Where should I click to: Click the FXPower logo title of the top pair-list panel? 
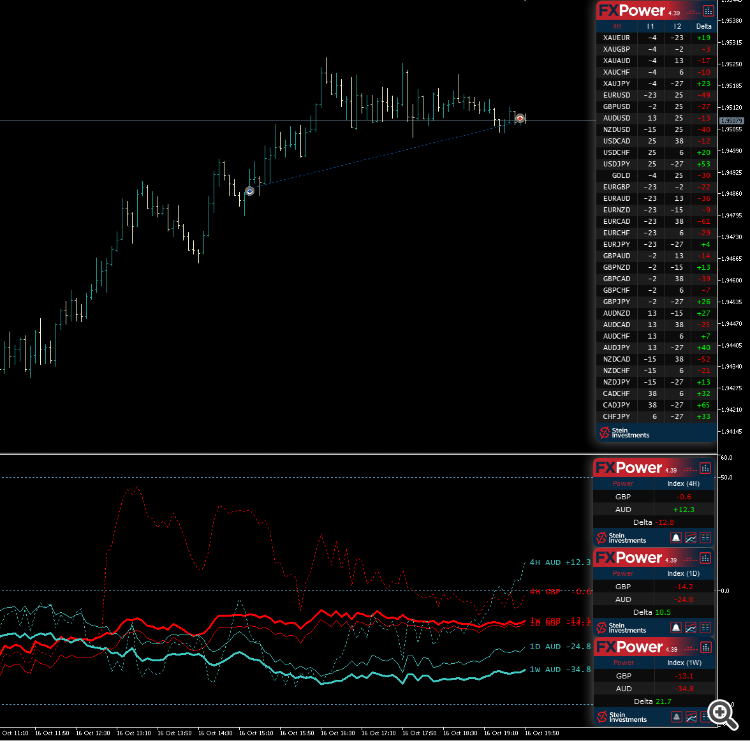pyautogui.click(x=631, y=11)
